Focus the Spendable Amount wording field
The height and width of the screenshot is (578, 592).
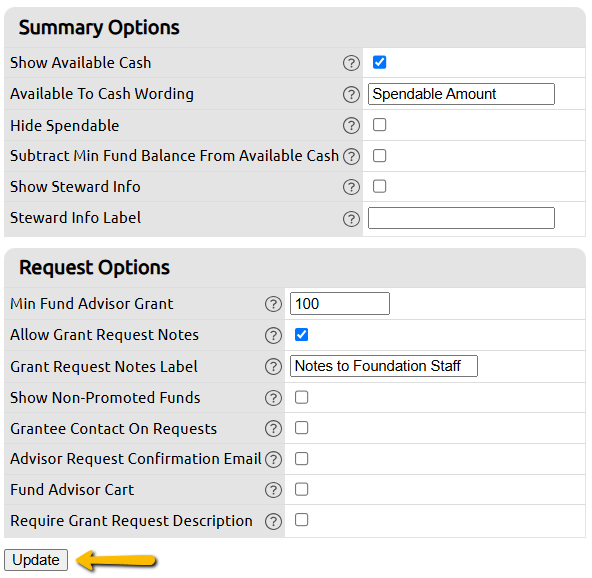coord(461,94)
